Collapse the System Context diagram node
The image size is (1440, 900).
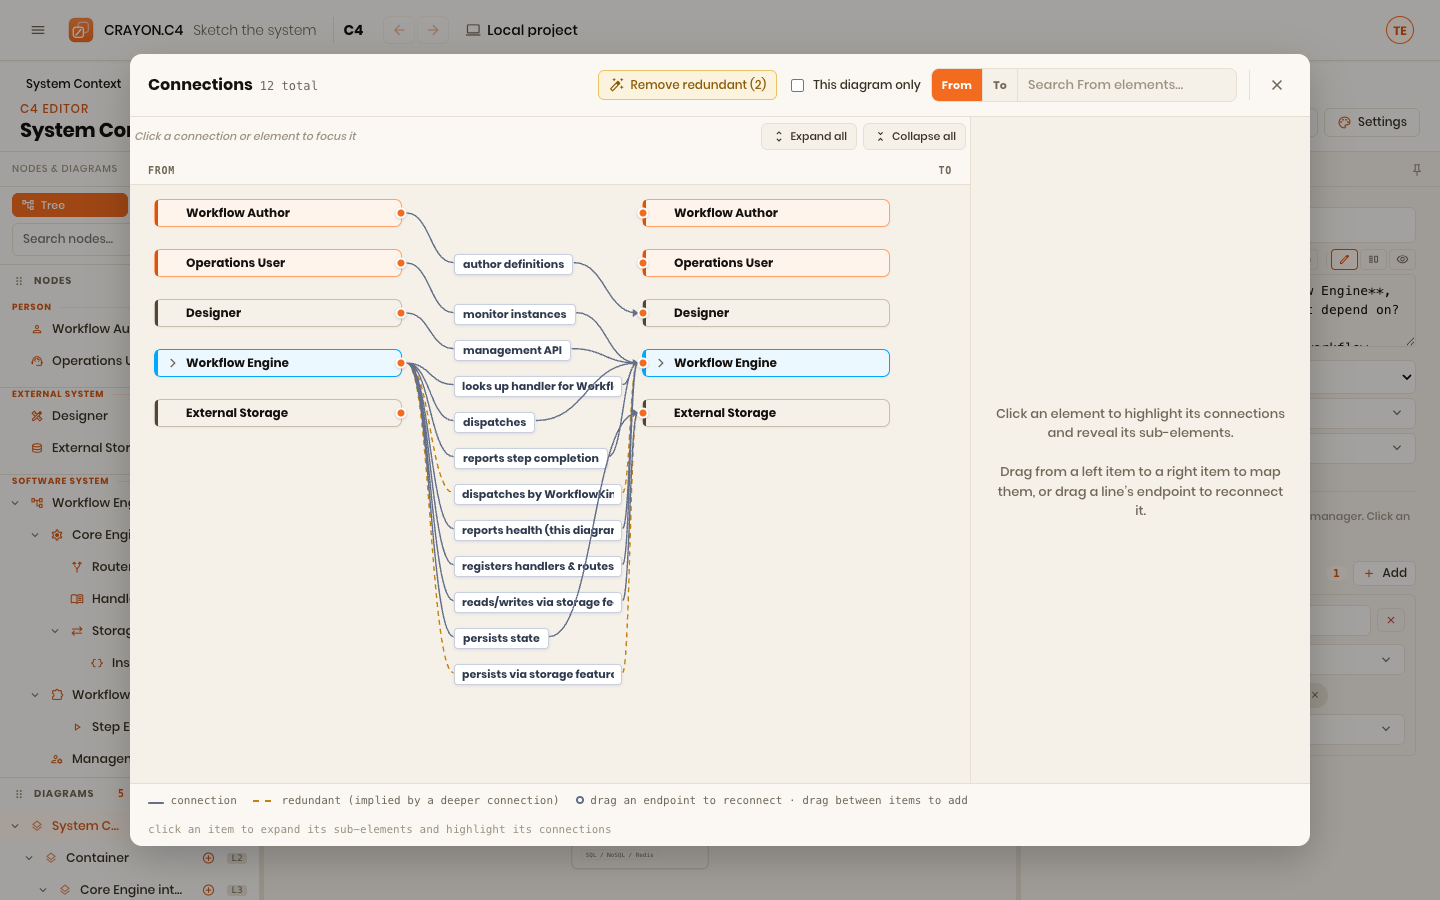(x=15, y=826)
